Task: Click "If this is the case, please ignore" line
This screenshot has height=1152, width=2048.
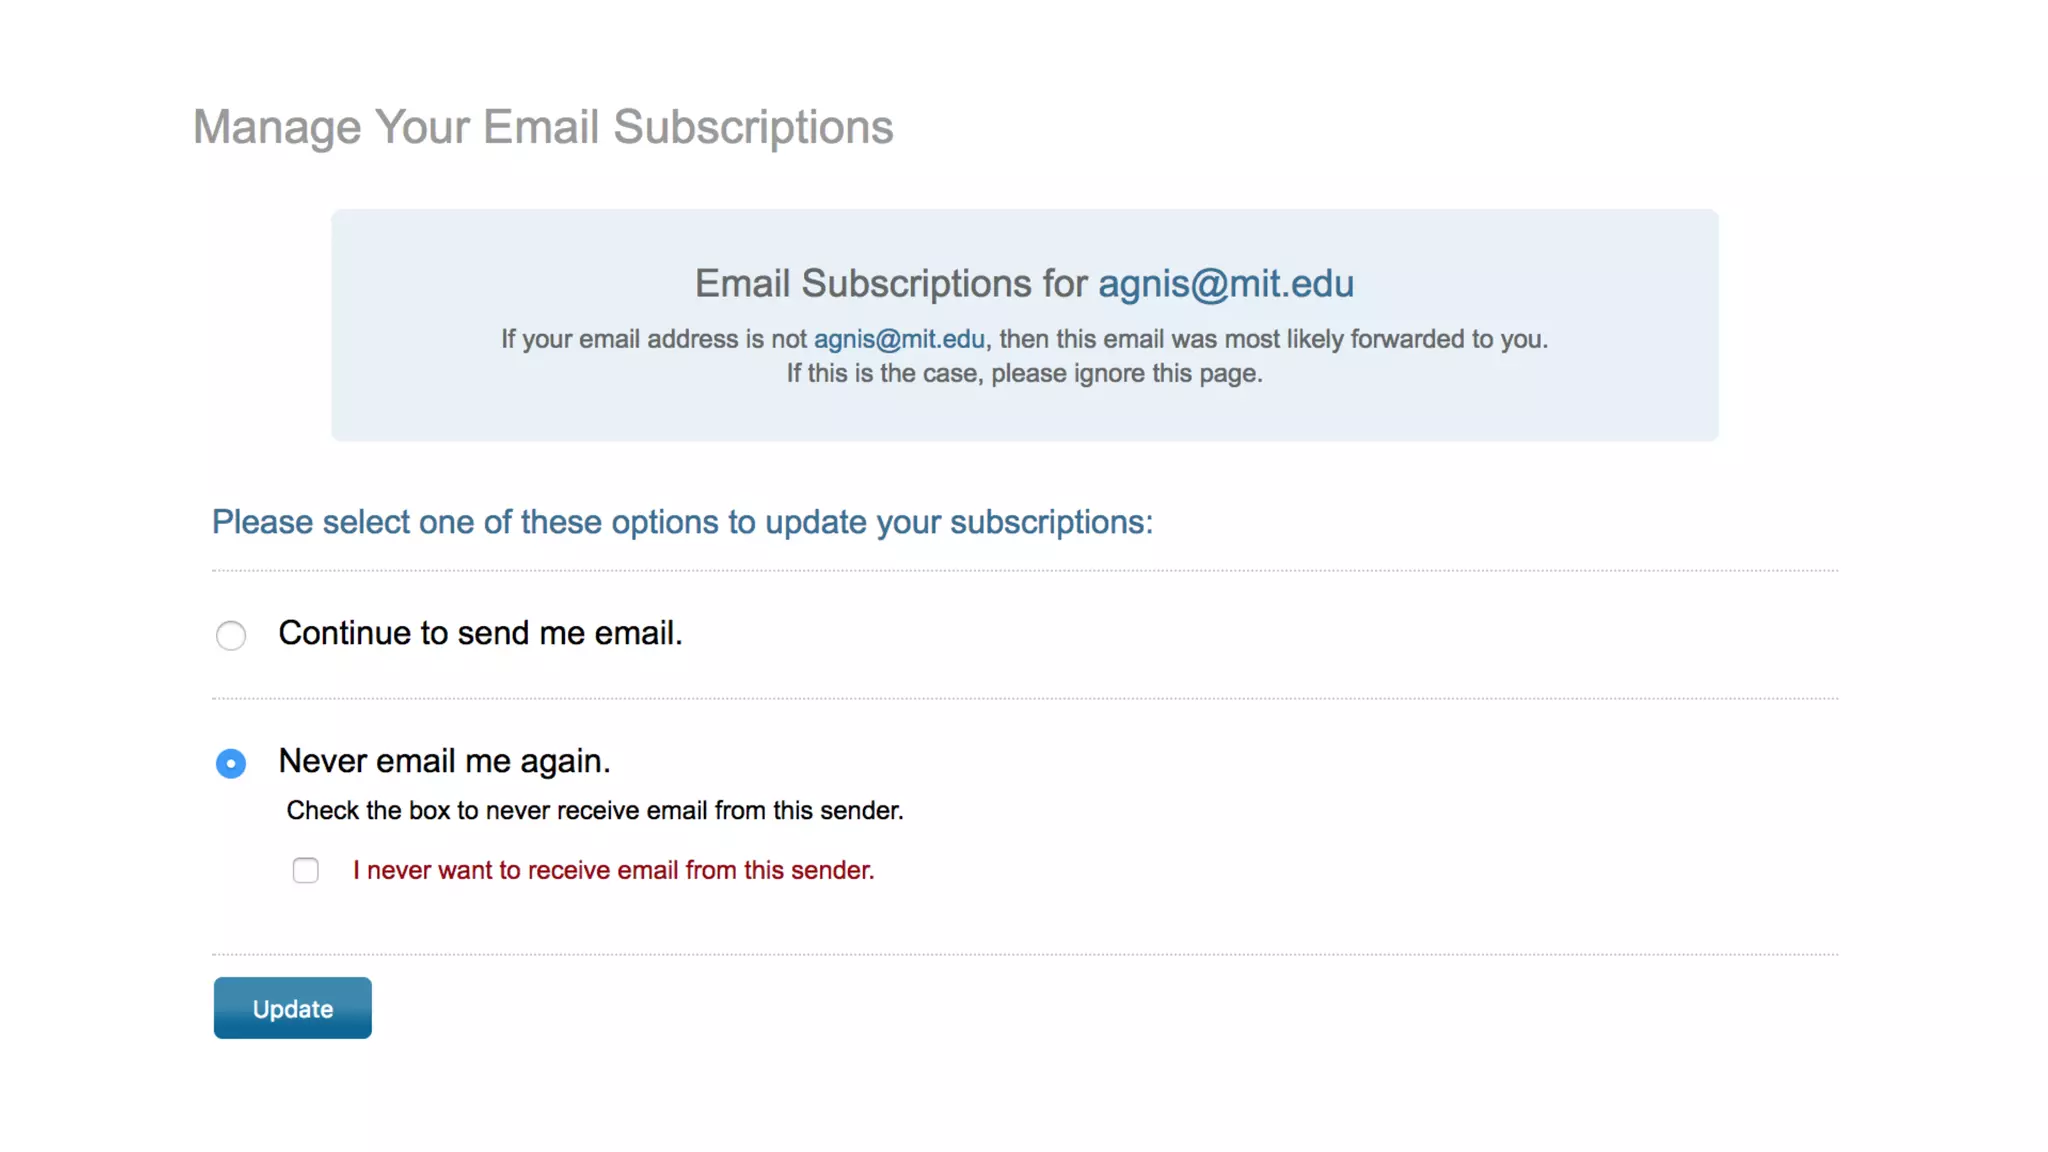Action: (1024, 374)
